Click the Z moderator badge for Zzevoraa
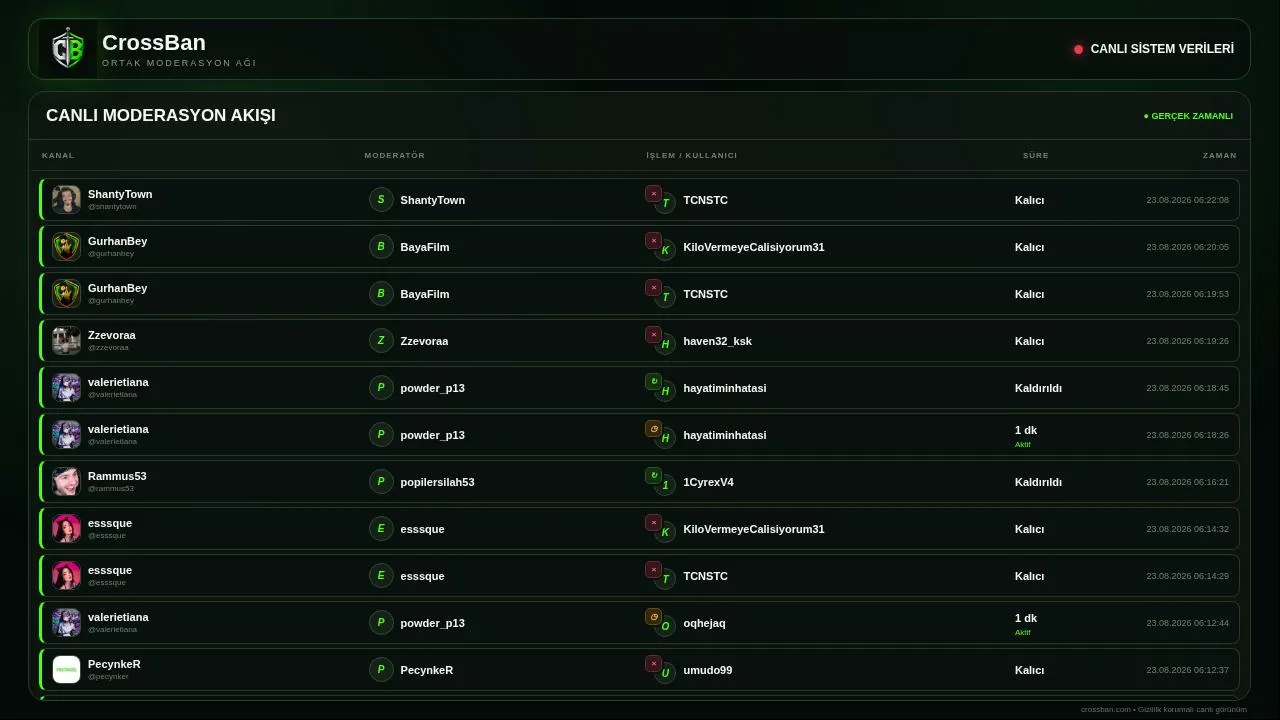The width and height of the screenshot is (1280, 720). click(381, 340)
